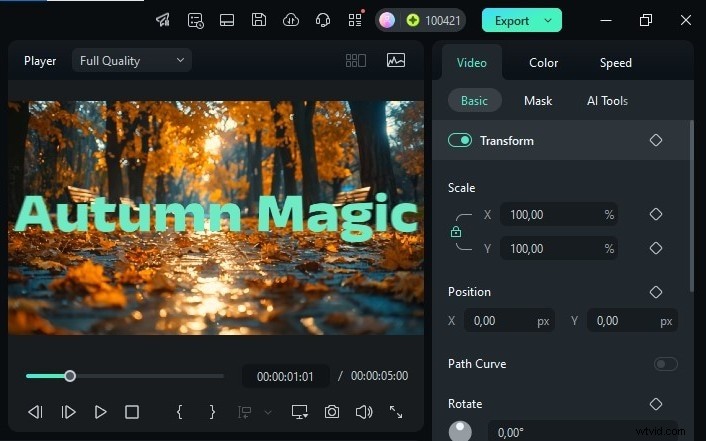706x441 pixels.
Task: Enter fullscreen preview with expand arrows
Action: 396,412
